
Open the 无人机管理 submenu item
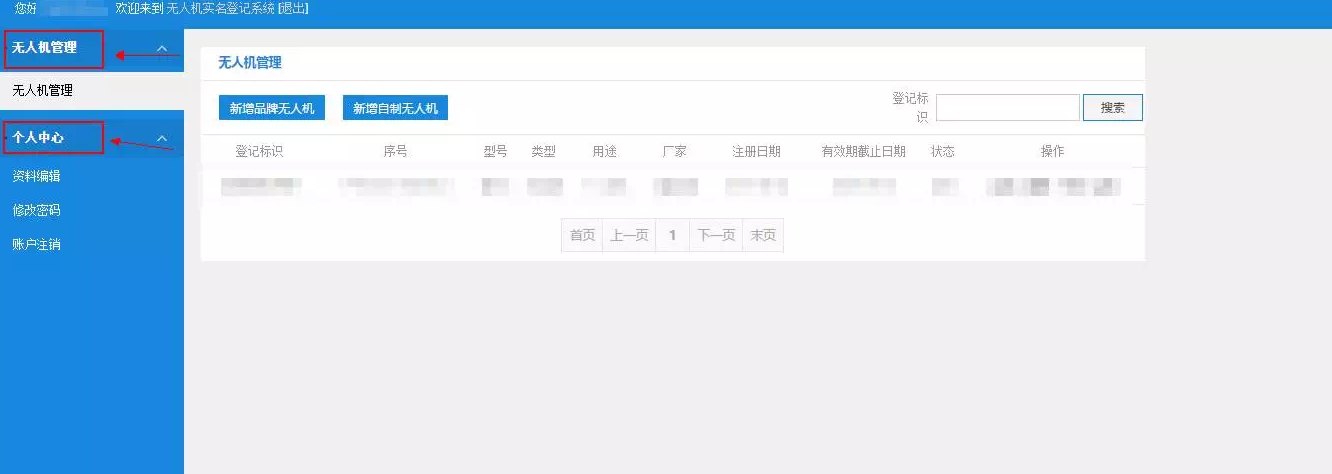[x=42, y=90]
